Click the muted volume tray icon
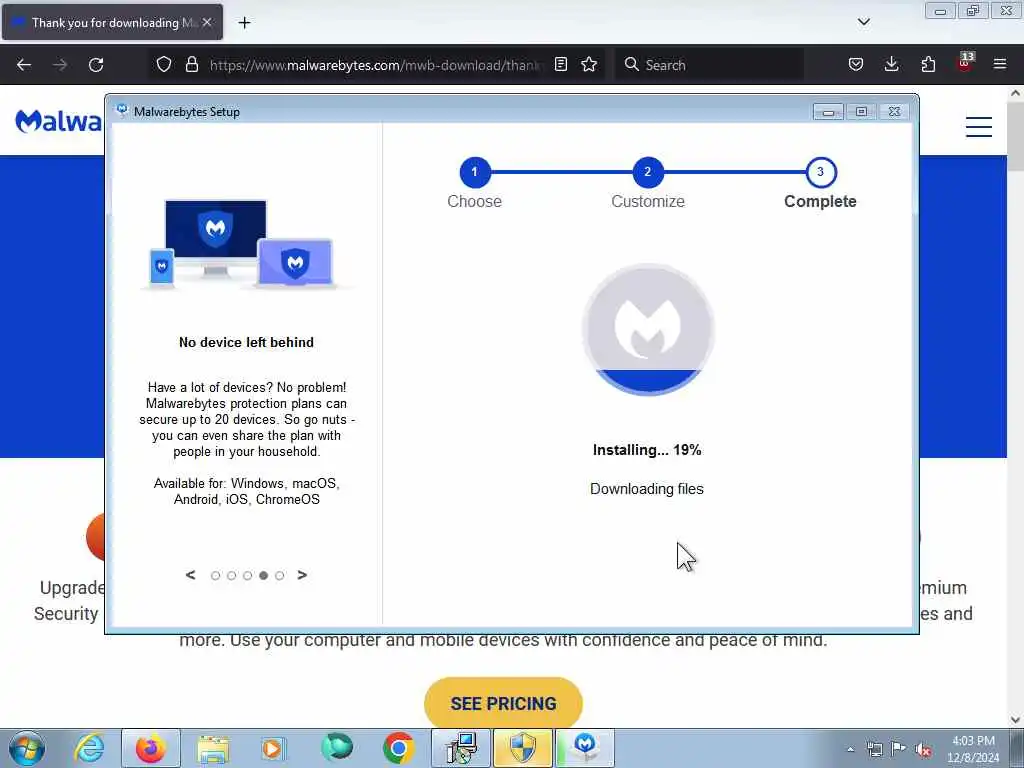The width and height of the screenshot is (1024, 768). 923,750
